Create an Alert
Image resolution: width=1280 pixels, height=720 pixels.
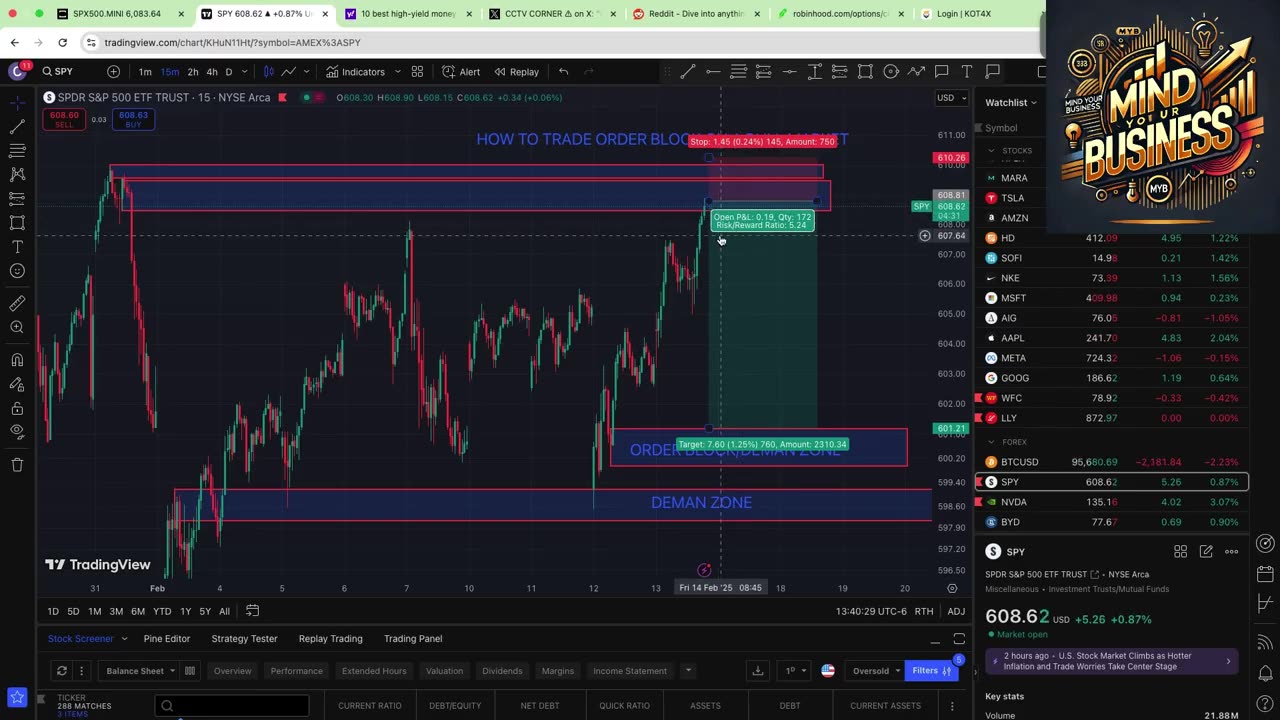point(461,72)
